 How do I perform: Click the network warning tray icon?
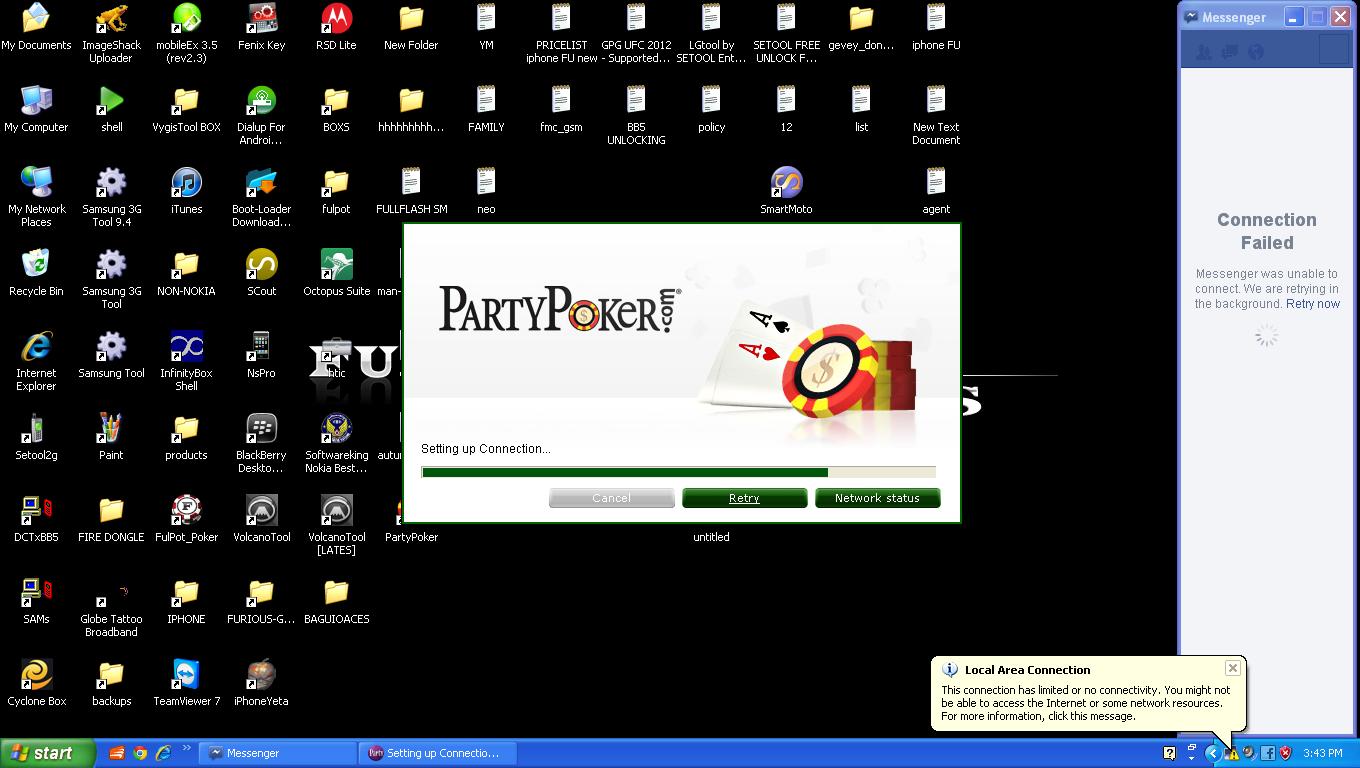[x=1231, y=753]
